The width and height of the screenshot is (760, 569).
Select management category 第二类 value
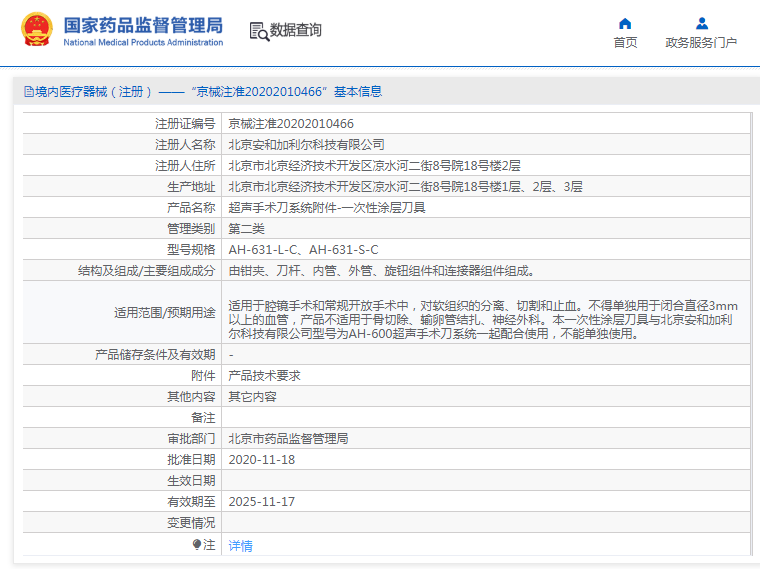pyautogui.click(x=246, y=229)
